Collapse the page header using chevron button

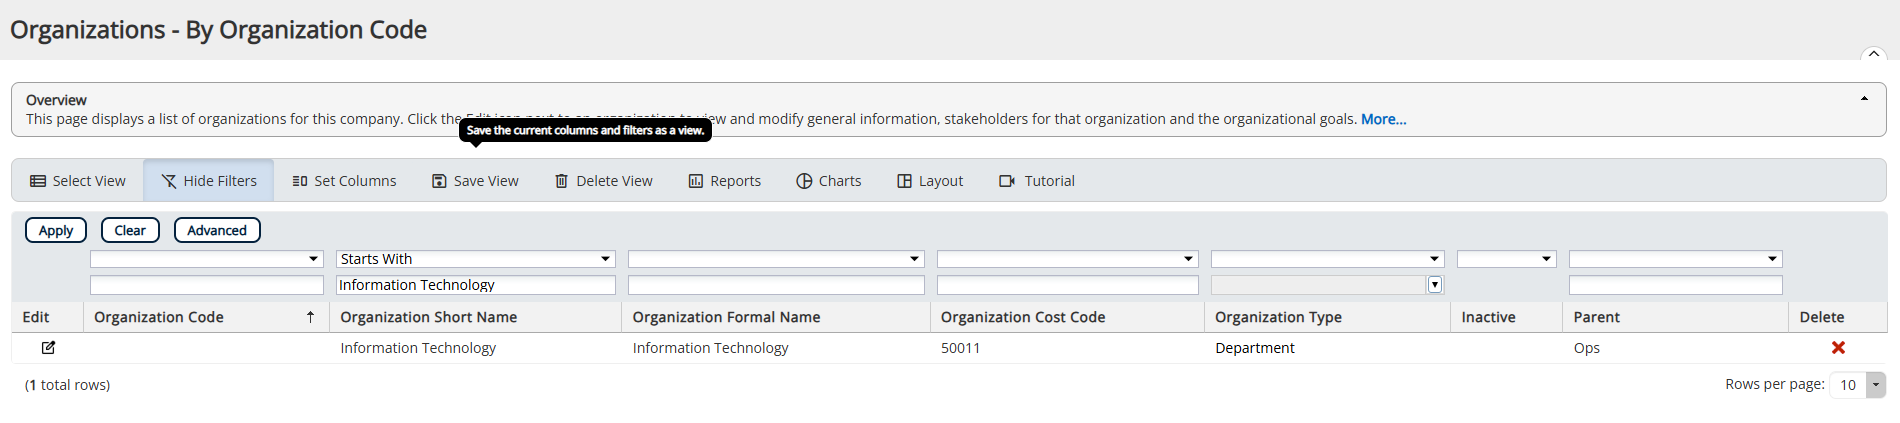1873,54
